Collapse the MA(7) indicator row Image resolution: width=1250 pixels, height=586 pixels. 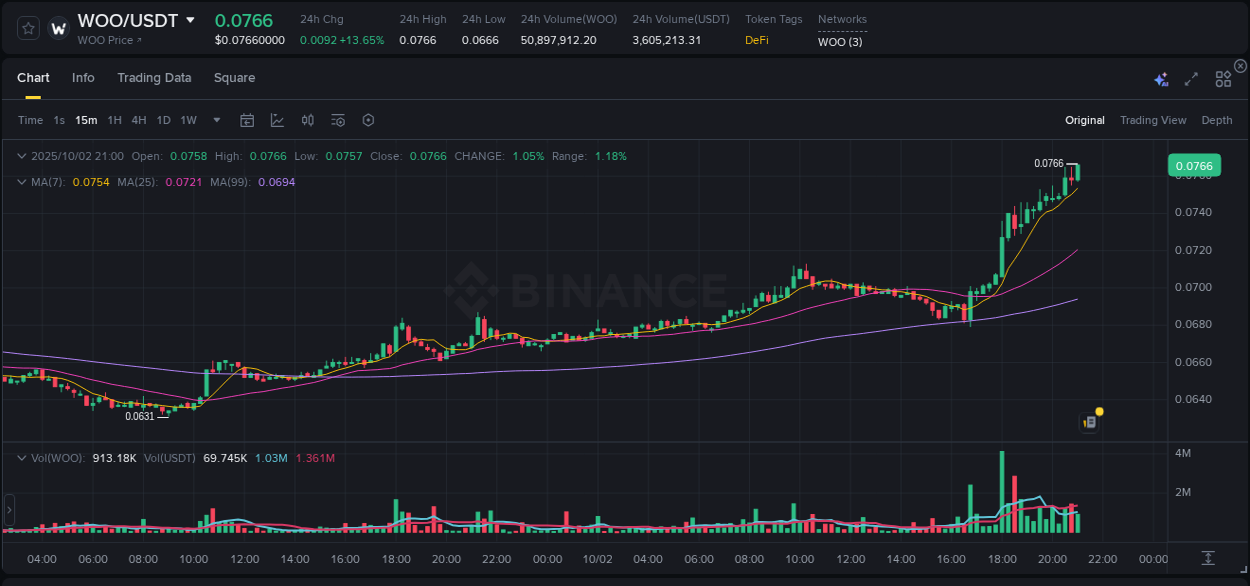[x=21, y=182]
